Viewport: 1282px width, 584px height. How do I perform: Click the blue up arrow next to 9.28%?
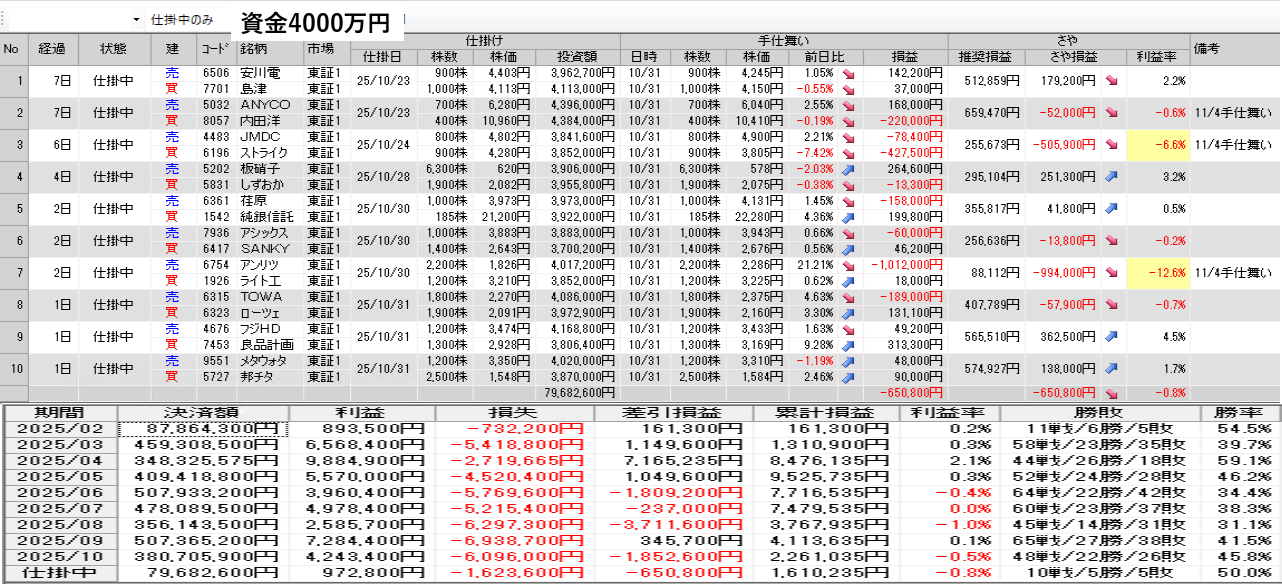click(849, 345)
